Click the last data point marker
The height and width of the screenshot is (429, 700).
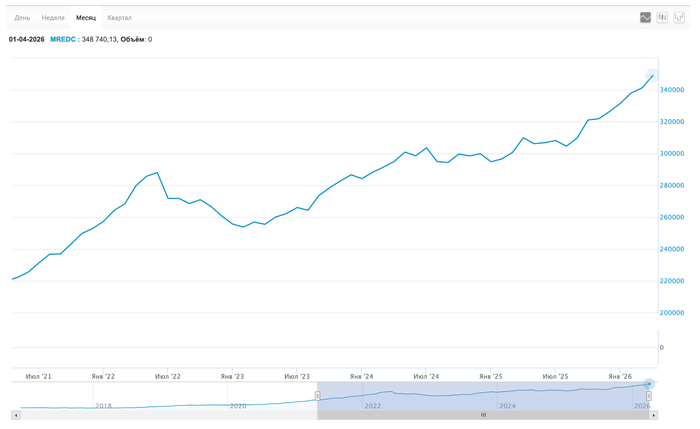pos(652,76)
